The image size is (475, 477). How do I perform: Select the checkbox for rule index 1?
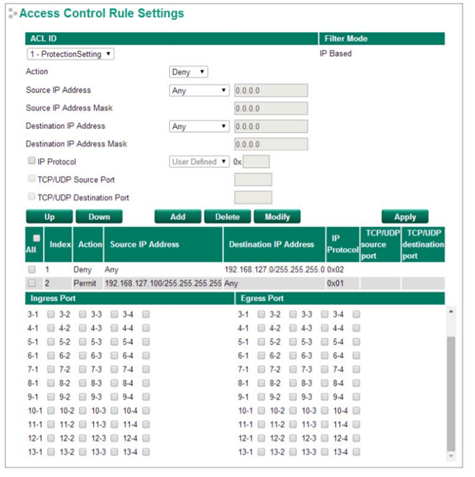click(x=32, y=269)
